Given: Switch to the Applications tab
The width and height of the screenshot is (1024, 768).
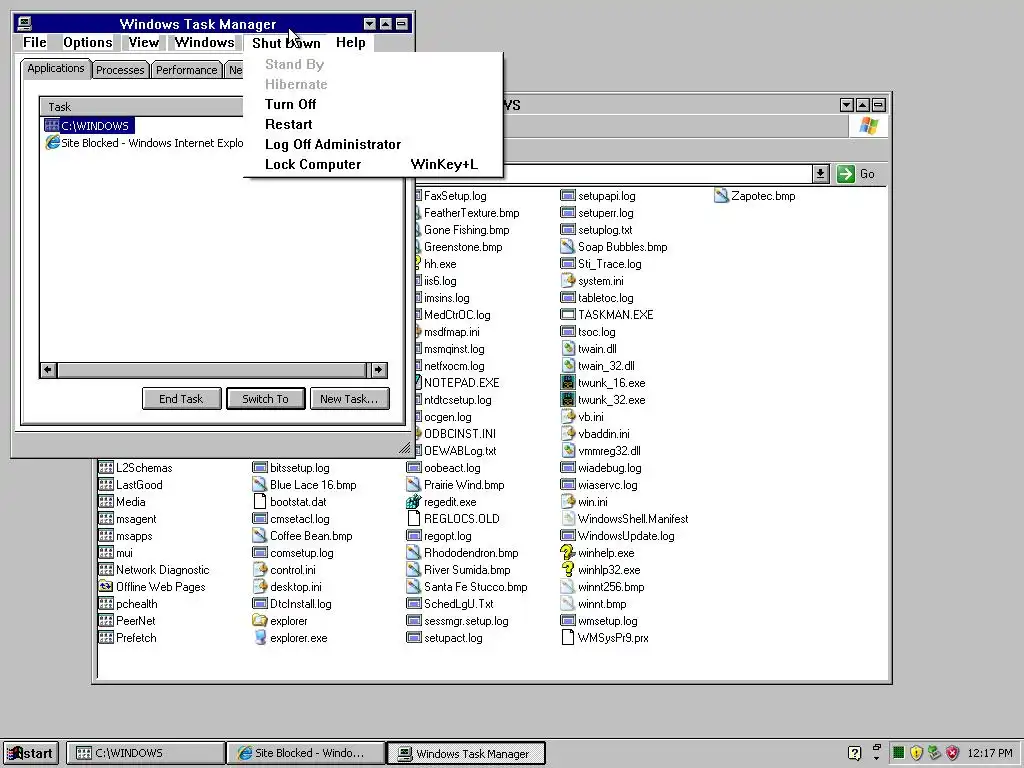Looking at the screenshot, I should point(56,68).
